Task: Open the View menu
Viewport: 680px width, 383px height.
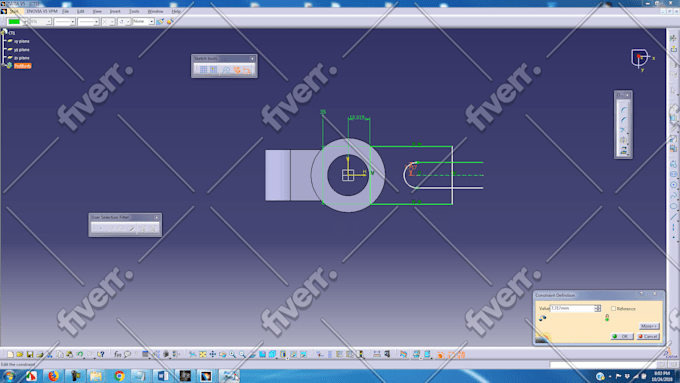Action: [x=97, y=11]
